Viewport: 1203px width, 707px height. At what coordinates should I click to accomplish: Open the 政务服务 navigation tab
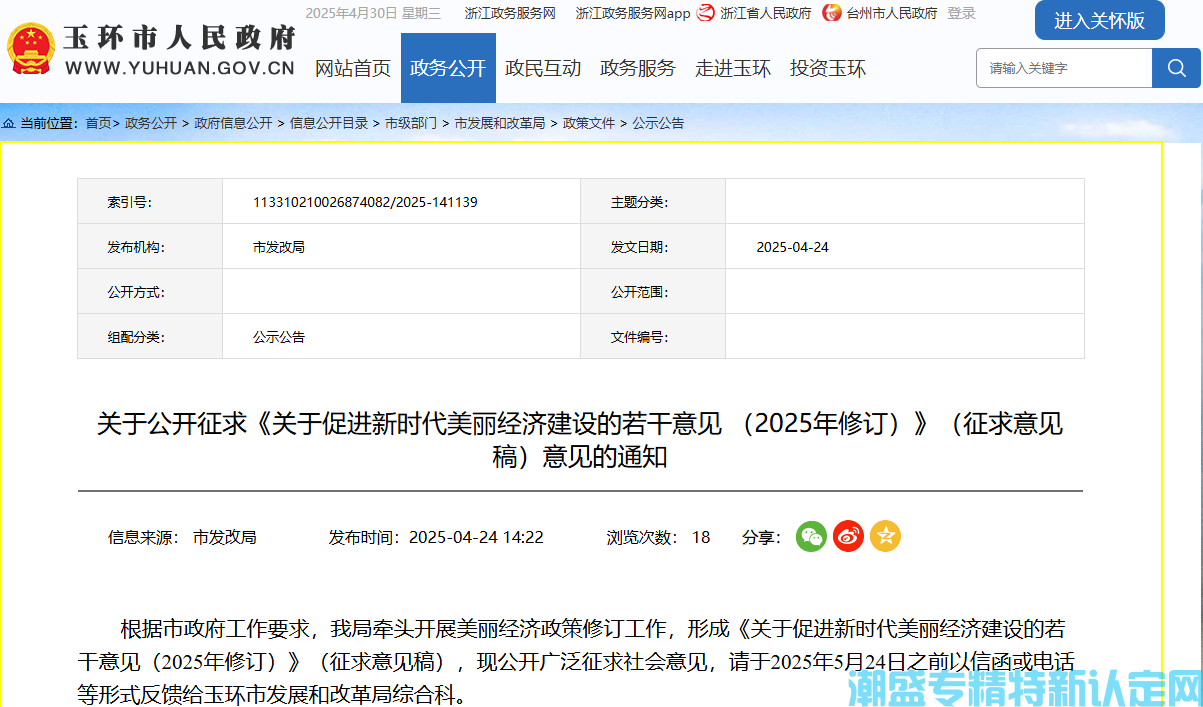point(638,68)
